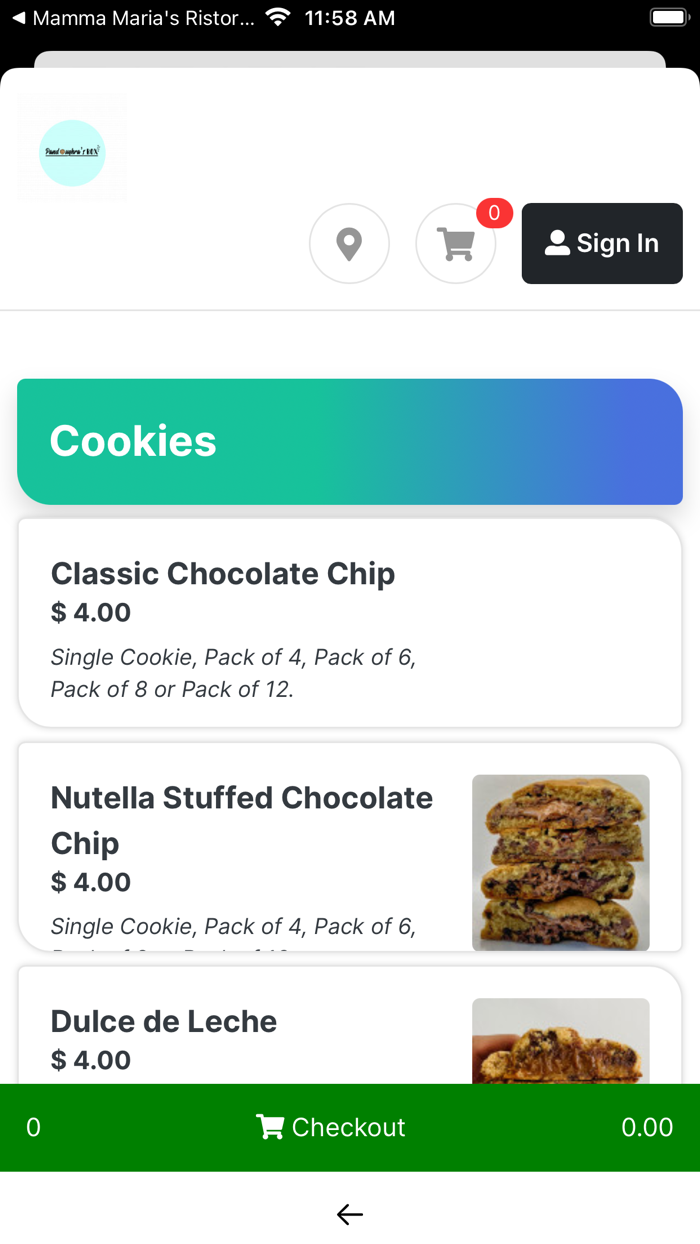Image resolution: width=700 pixels, height=1244 pixels.
Task: Tap the battery indicator icon
Action: (x=667, y=18)
